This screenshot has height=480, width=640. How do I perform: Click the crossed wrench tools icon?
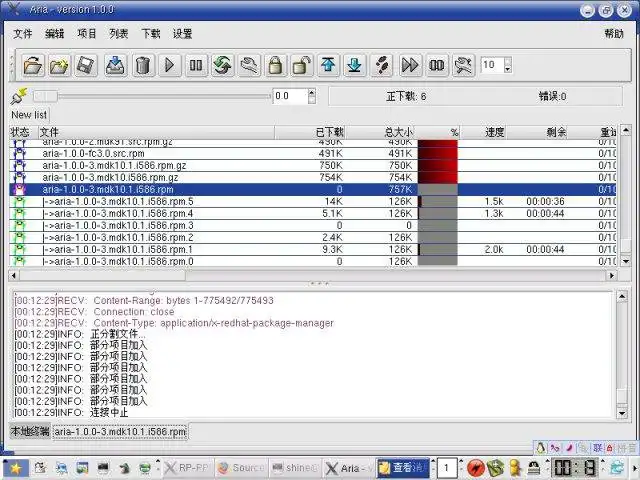(463, 65)
